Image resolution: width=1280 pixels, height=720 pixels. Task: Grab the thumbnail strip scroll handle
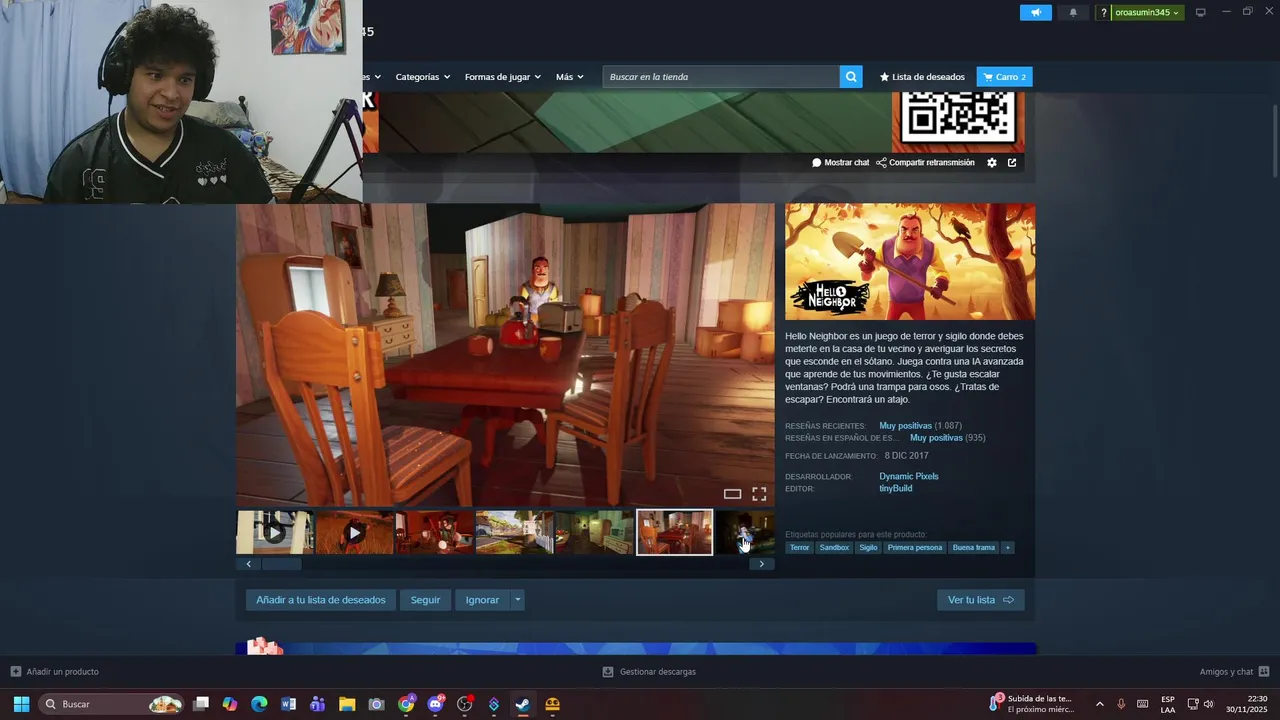point(282,564)
